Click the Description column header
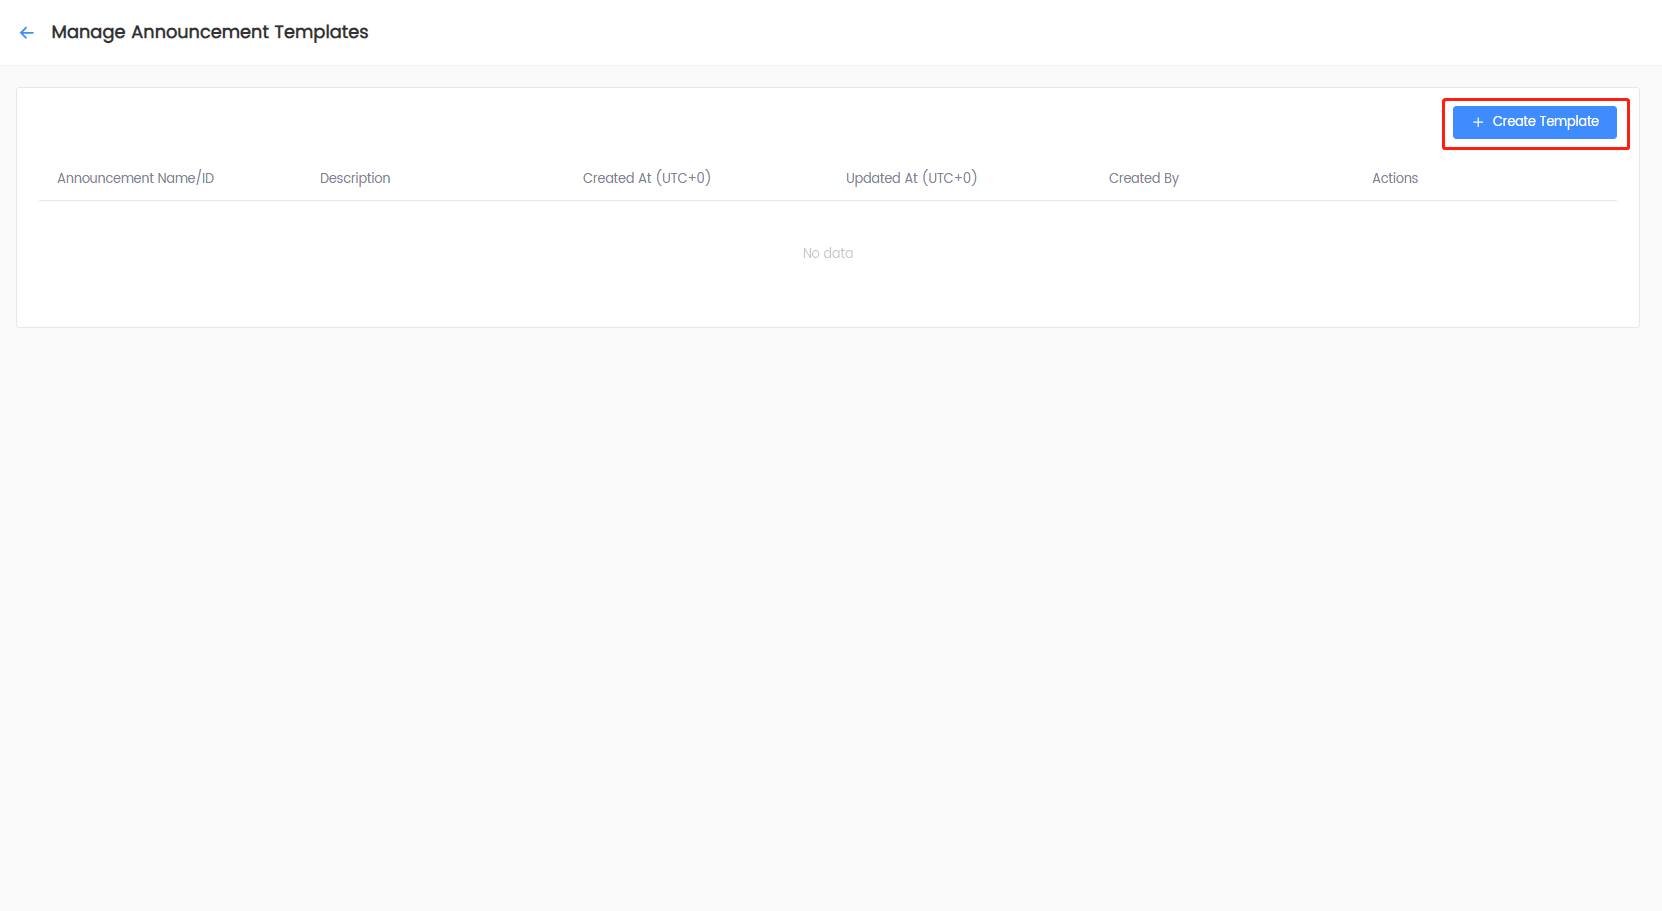Screen dimensions: 1662x911 pyautogui.click(x=355, y=178)
